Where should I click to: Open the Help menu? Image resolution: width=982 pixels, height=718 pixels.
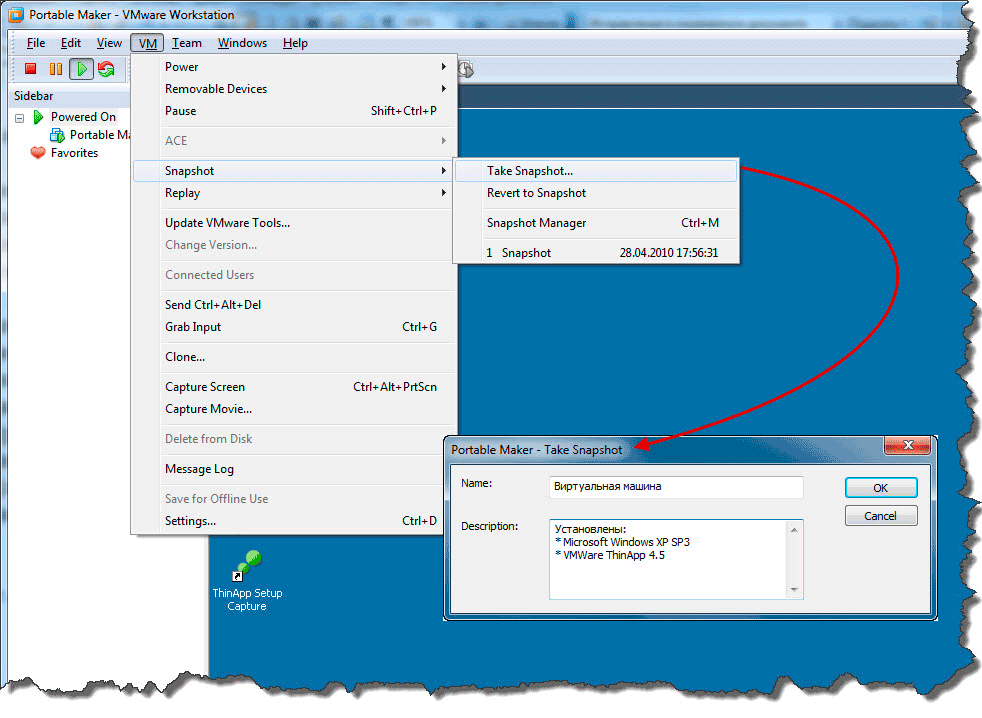[x=295, y=43]
